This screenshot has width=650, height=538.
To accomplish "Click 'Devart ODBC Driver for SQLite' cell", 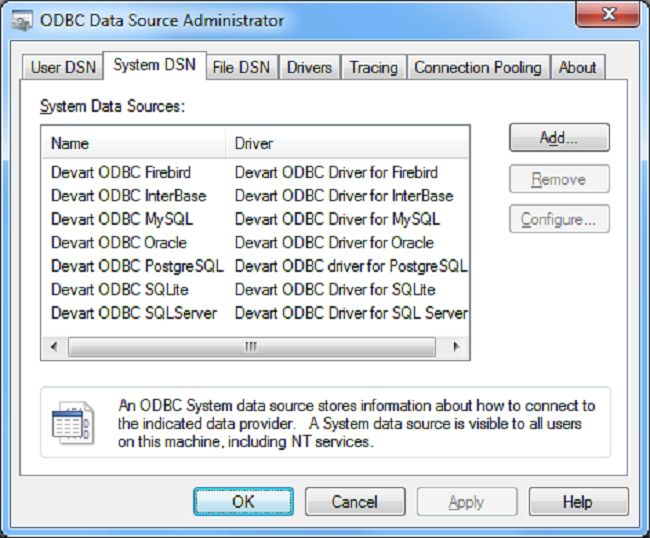I will tap(335, 289).
